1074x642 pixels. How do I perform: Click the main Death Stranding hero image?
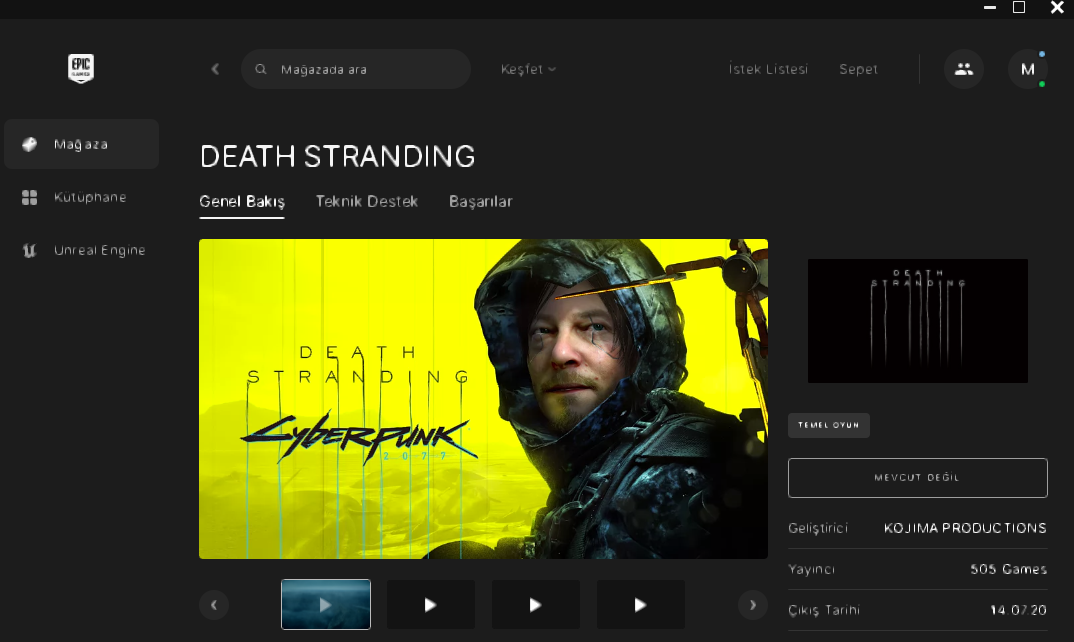coord(483,399)
